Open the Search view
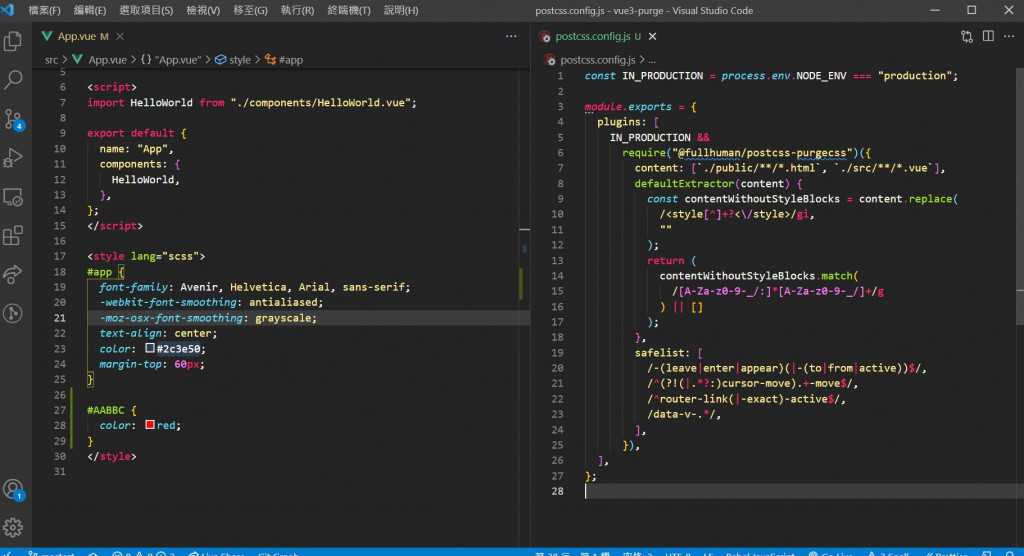The height and width of the screenshot is (556, 1024). [14, 80]
